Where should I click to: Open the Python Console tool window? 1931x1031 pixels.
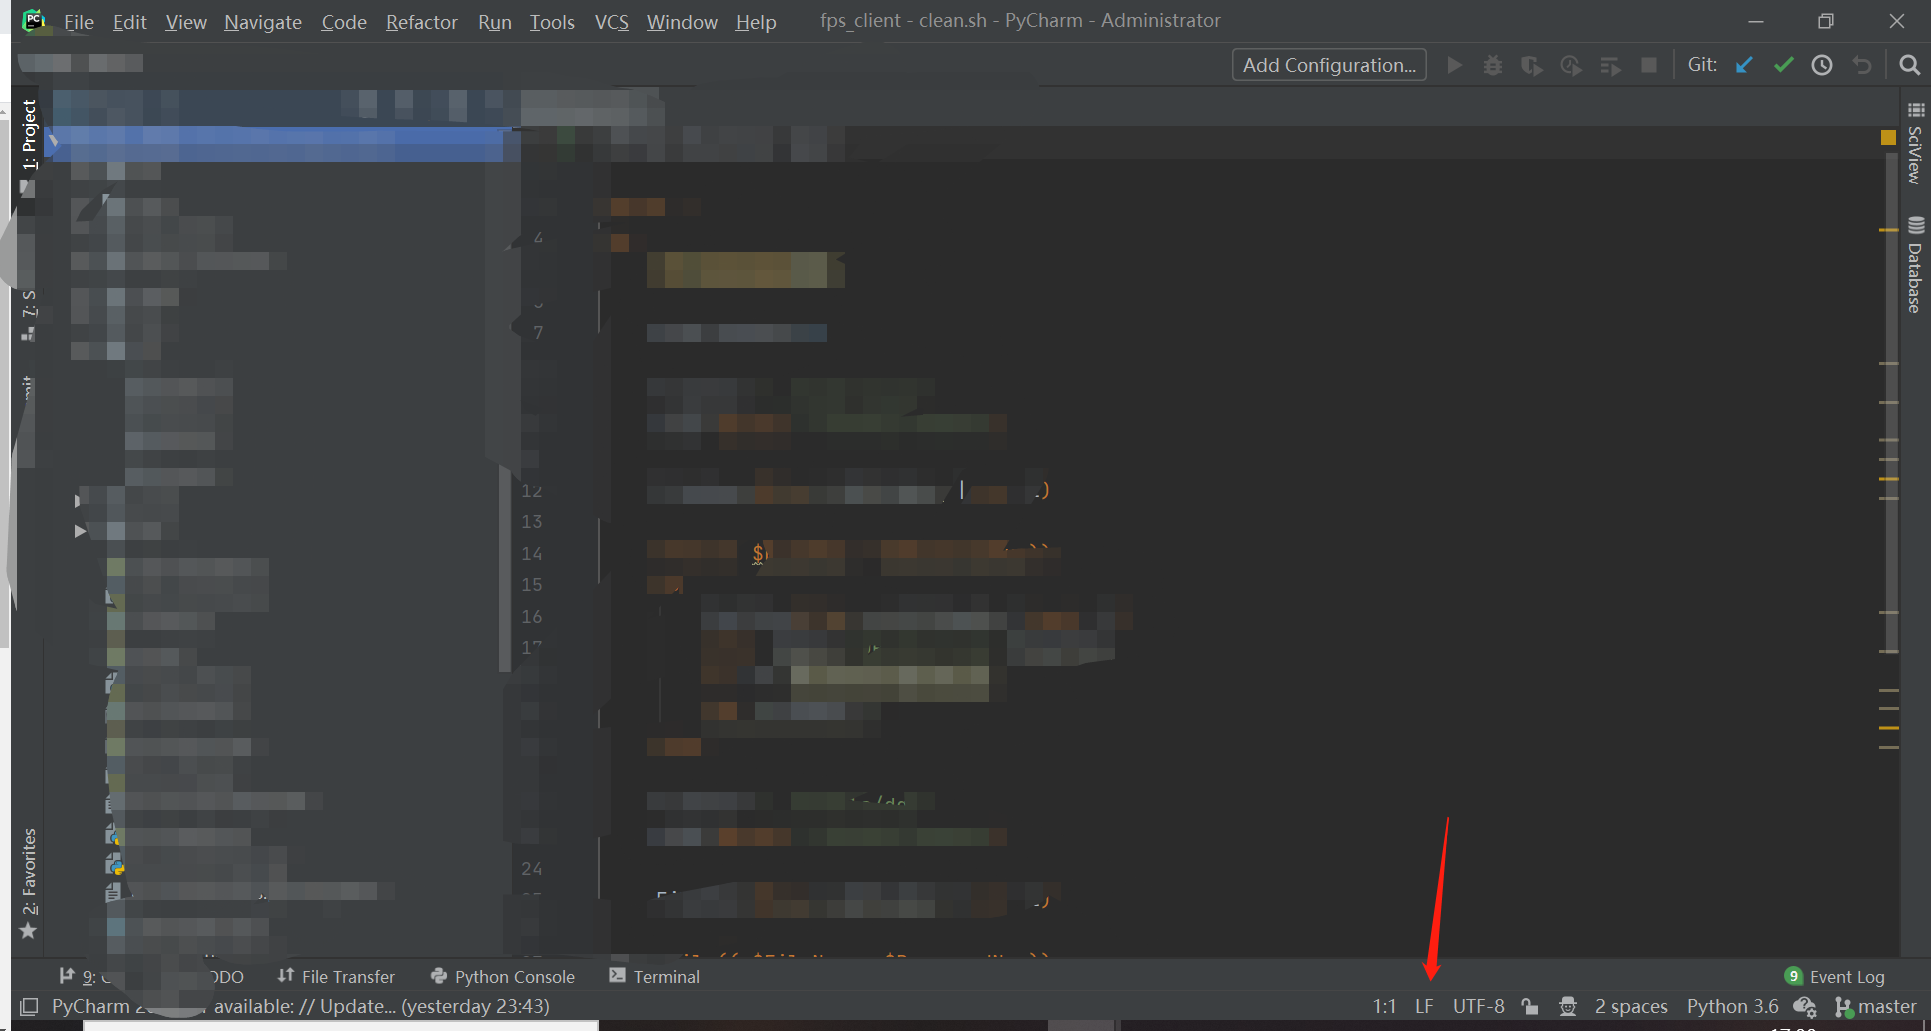[x=502, y=976]
